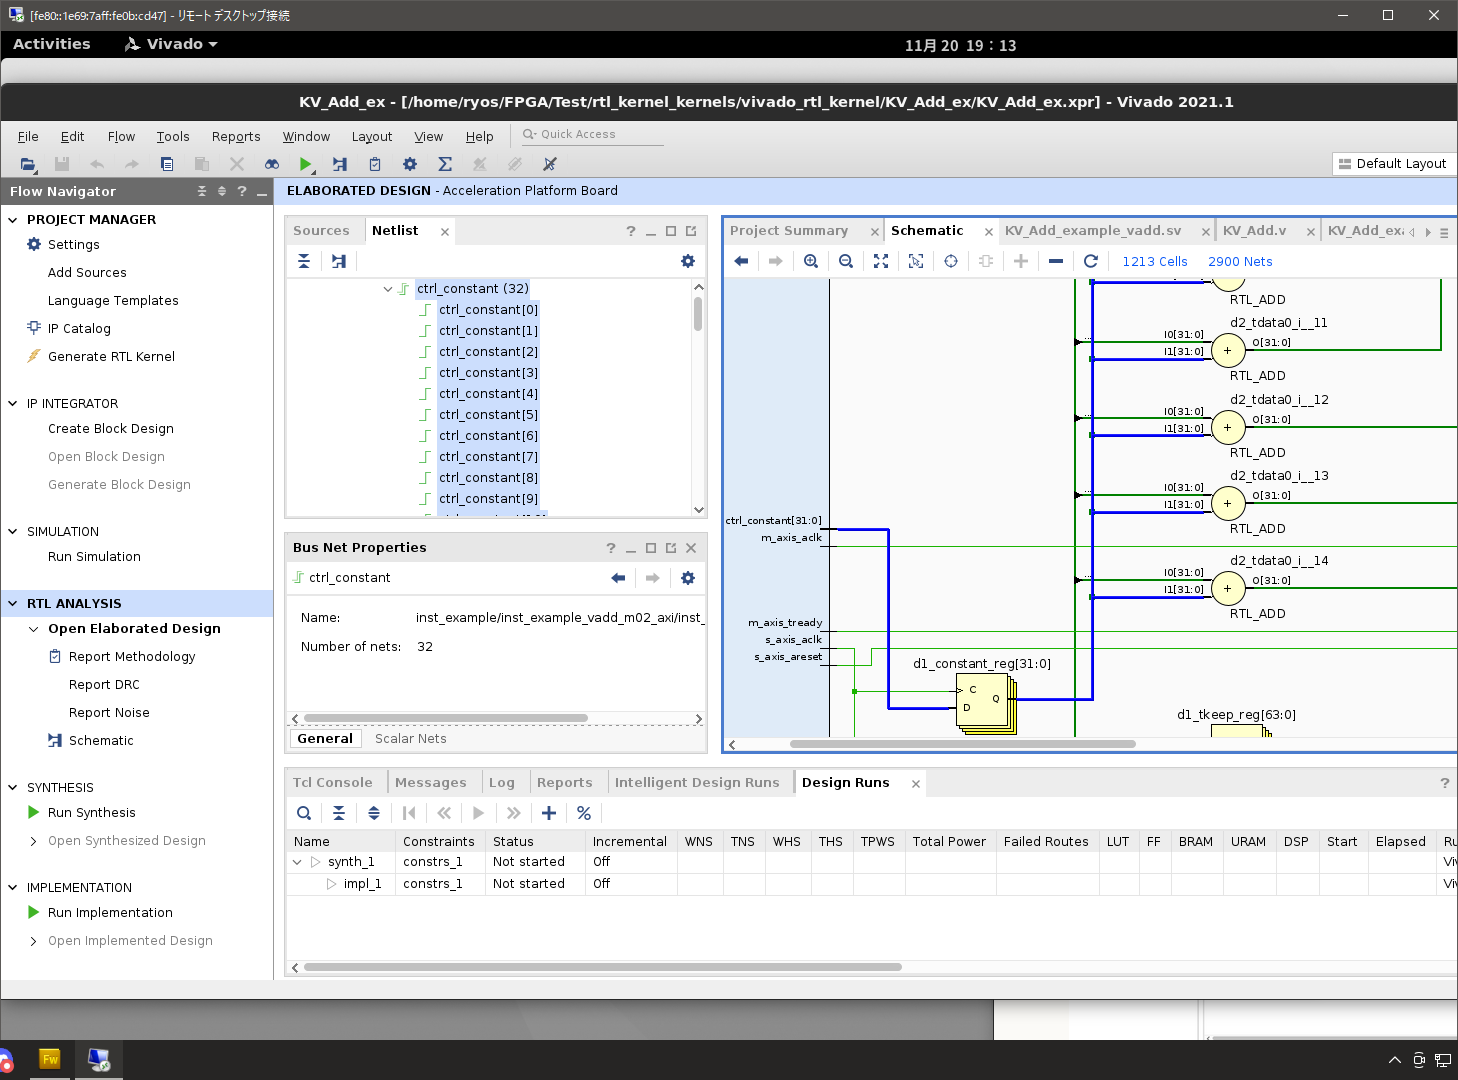Collapse the ctrl_constant (32) bus node
The image size is (1458, 1080).
pos(388,289)
